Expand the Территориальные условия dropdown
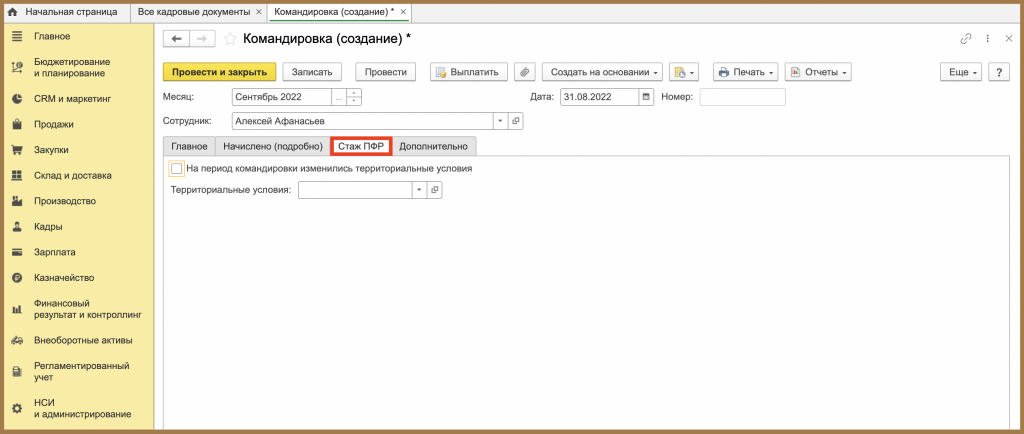 click(419, 190)
